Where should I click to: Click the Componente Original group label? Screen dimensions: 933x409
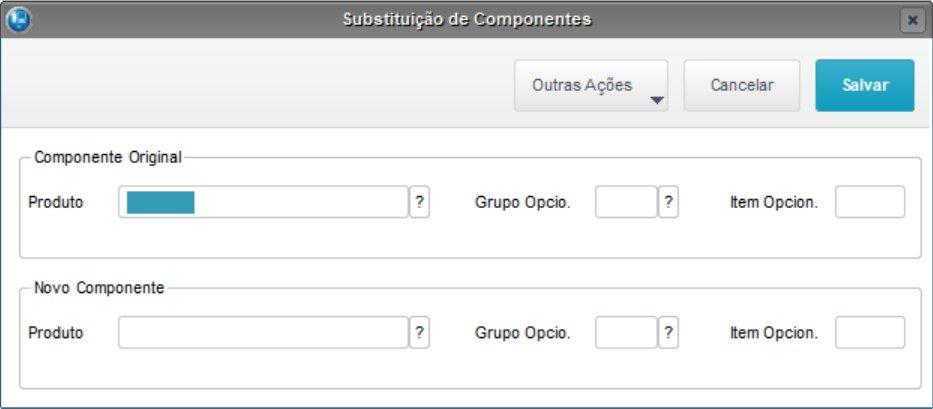[x=108, y=157]
